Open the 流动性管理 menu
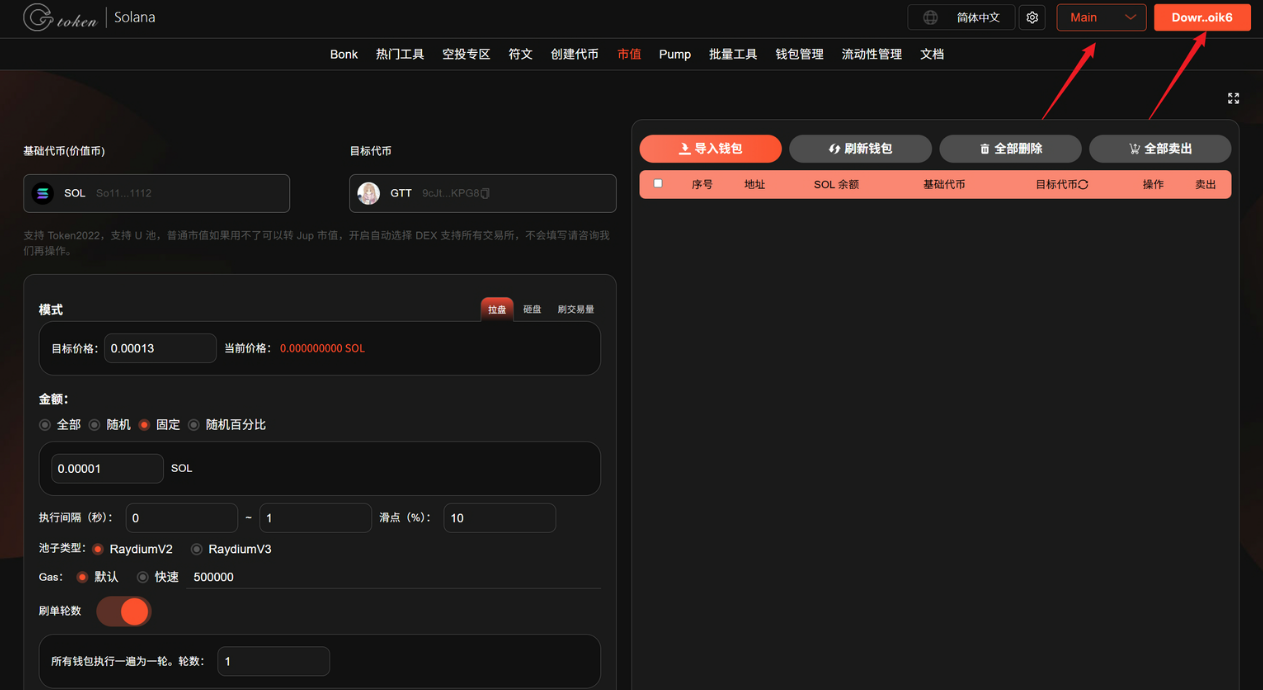1263x690 pixels. point(872,54)
